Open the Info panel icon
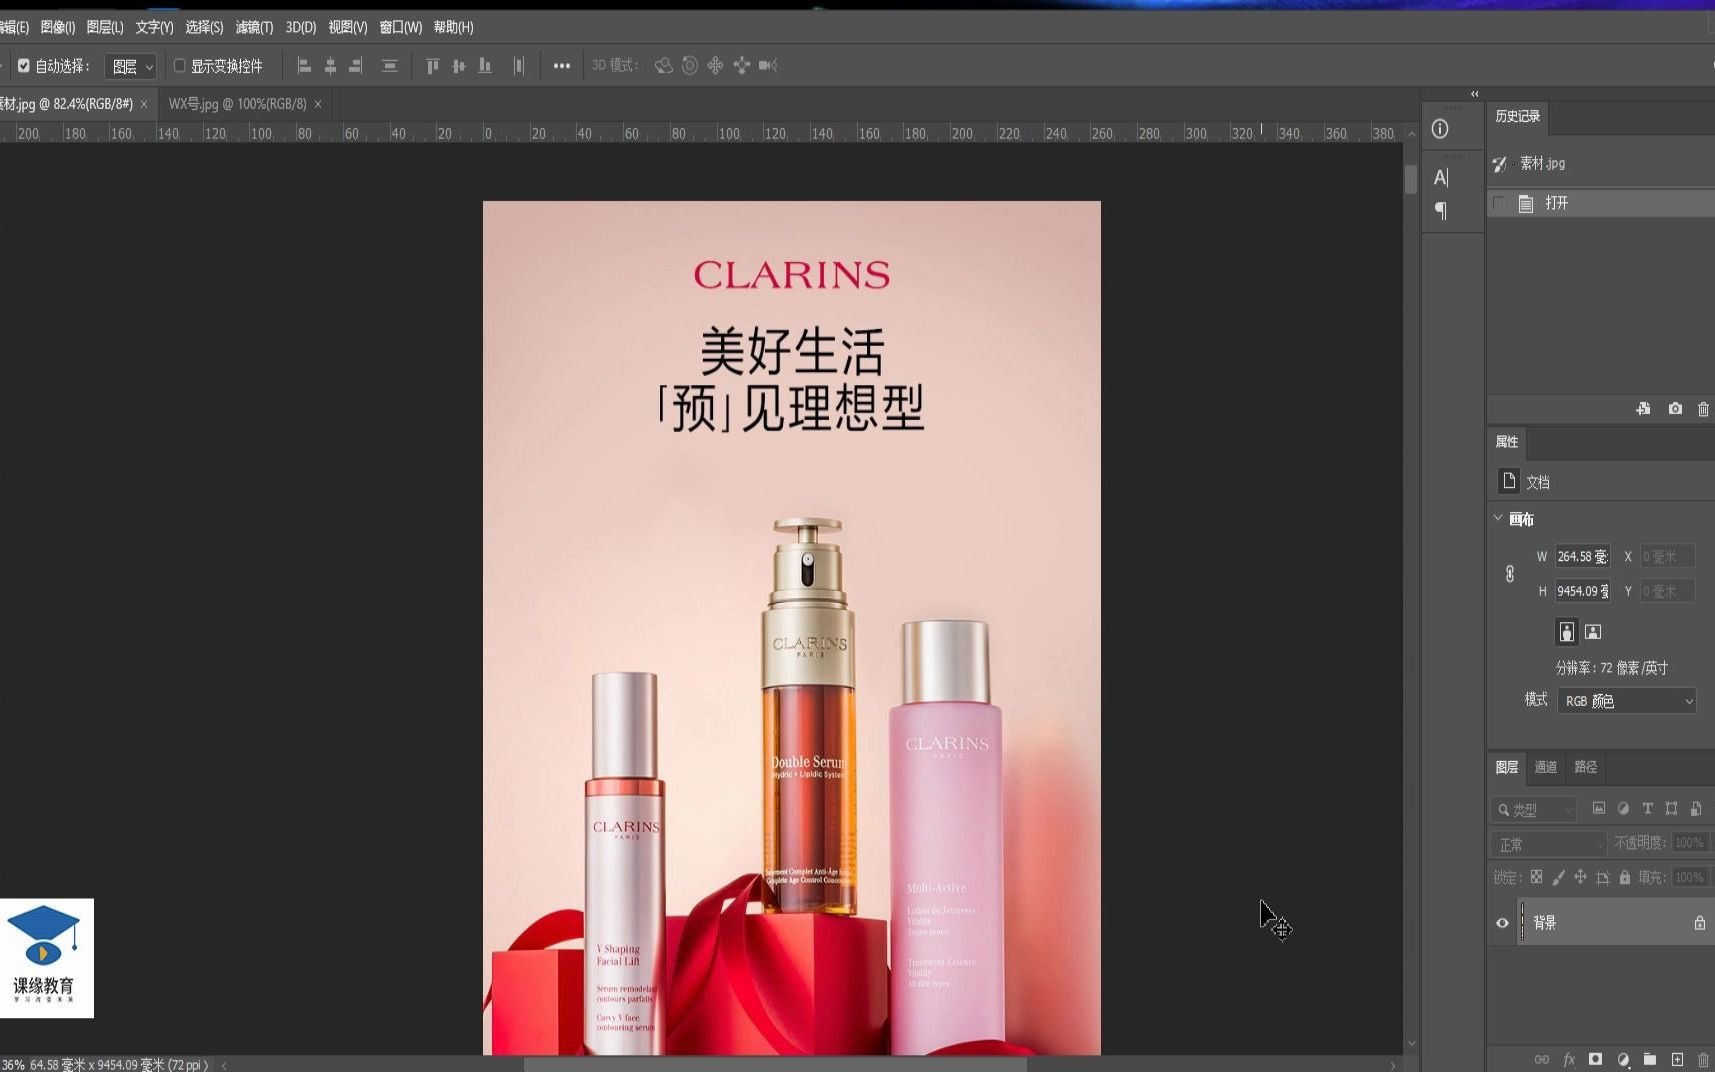This screenshot has width=1715, height=1072. [1440, 129]
